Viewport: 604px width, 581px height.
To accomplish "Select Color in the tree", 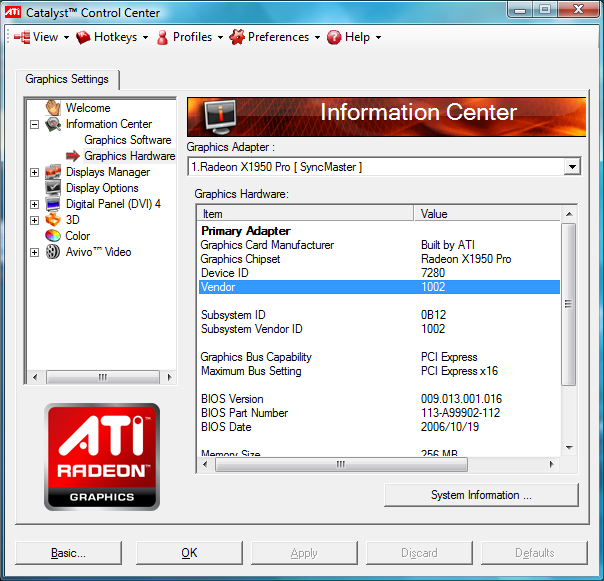I will point(77,236).
